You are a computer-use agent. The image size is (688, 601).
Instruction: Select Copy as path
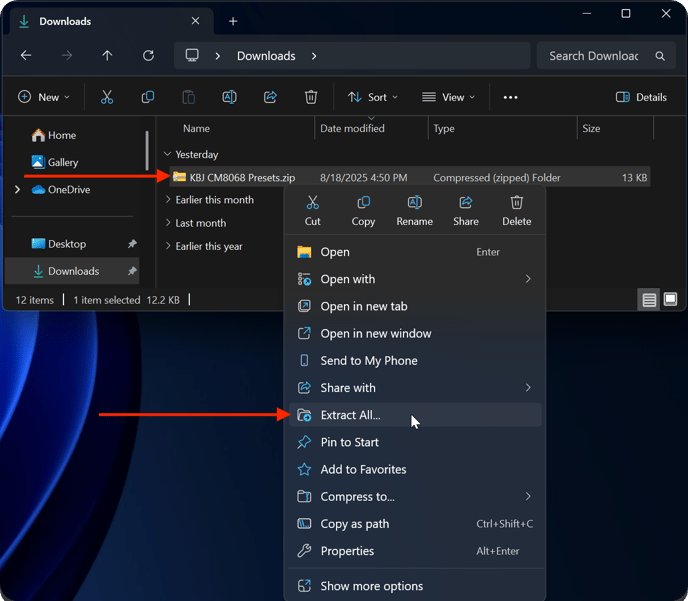pyautogui.click(x=415, y=524)
